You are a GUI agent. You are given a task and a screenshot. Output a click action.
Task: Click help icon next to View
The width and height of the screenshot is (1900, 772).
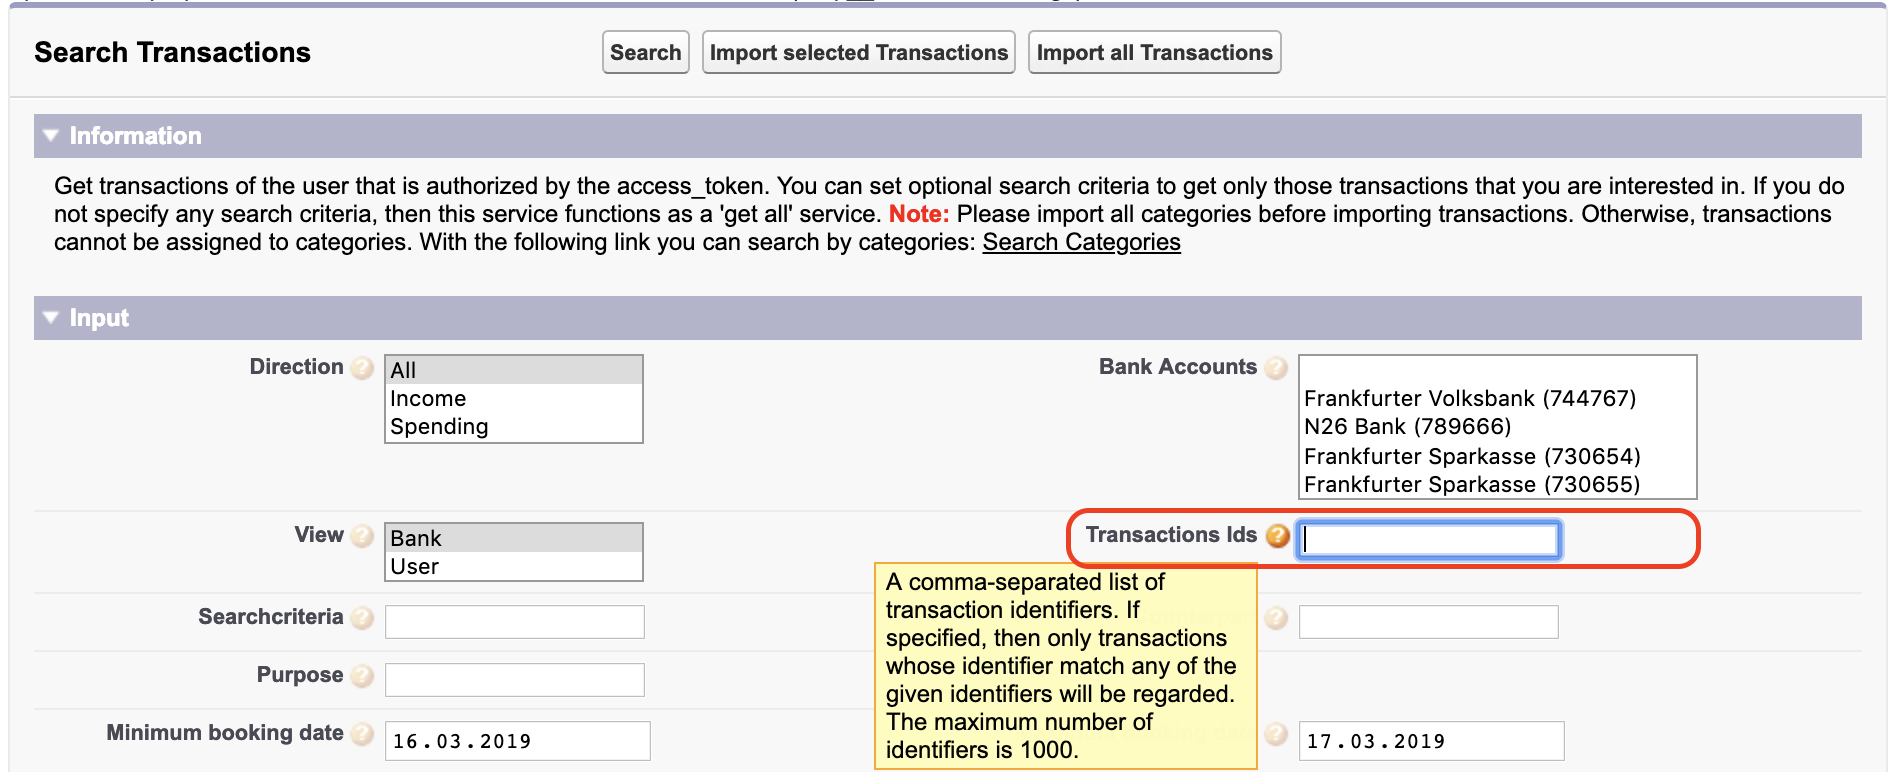pos(363,536)
